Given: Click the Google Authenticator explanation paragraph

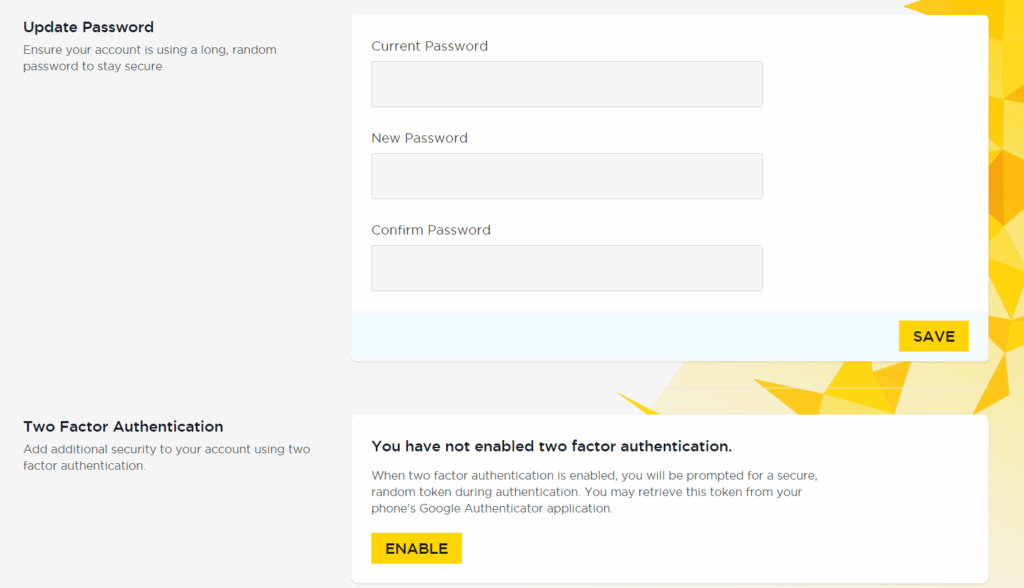Looking at the screenshot, I should click(x=594, y=492).
